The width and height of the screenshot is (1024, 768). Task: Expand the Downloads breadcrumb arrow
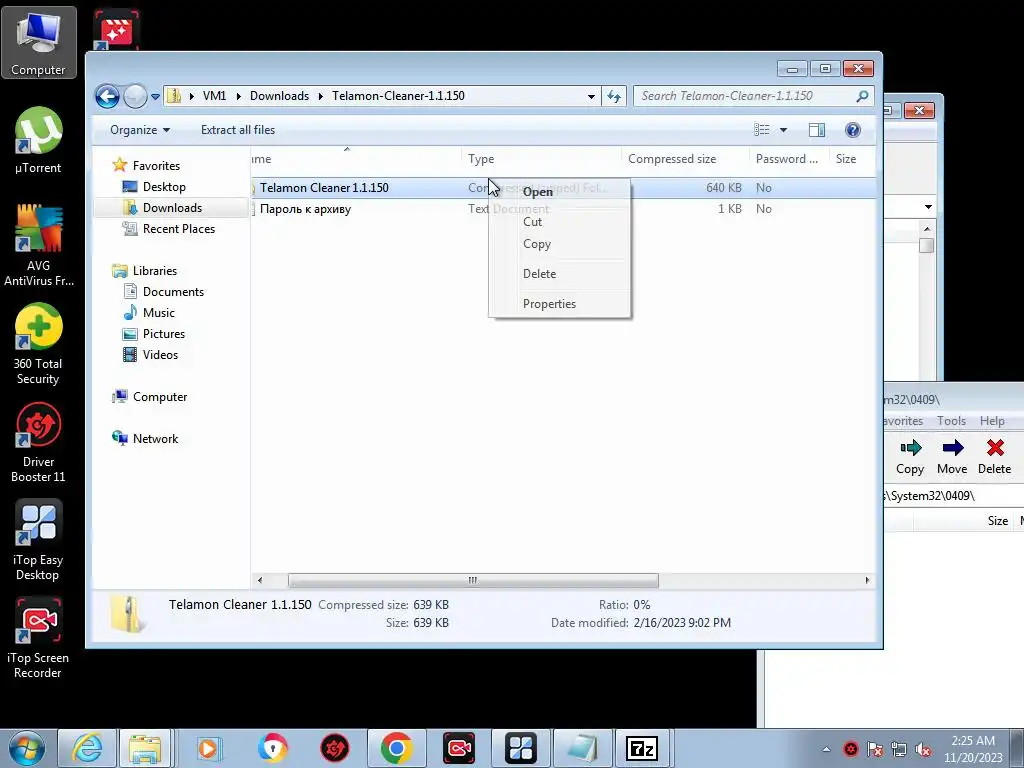[x=321, y=96]
